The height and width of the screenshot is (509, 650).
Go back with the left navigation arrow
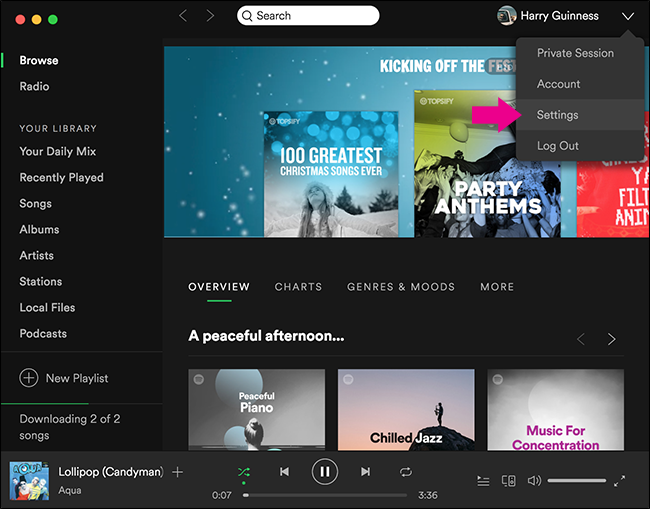click(x=183, y=16)
